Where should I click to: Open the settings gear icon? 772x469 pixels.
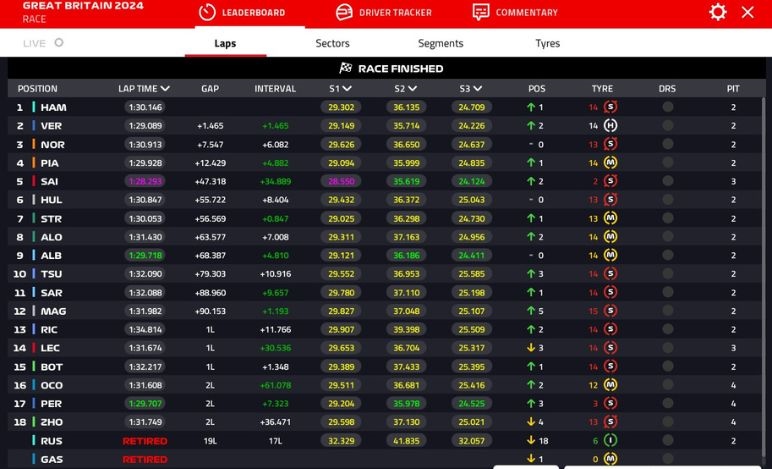(x=717, y=12)
